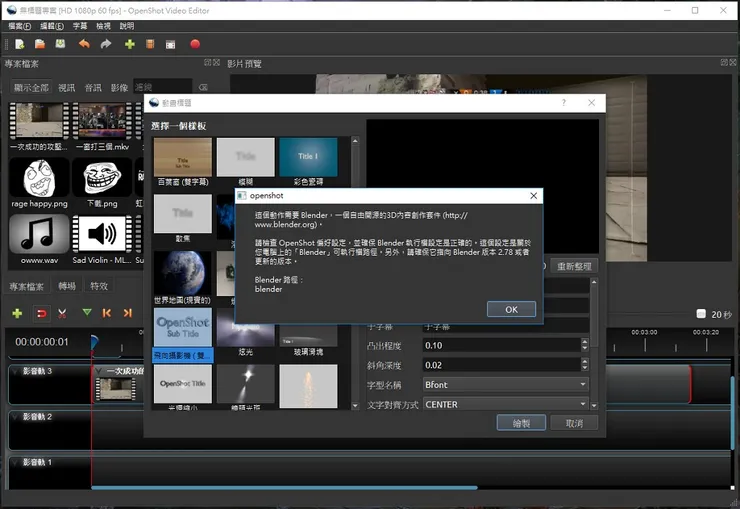740x509 pixels.
Task: Click the red Export Video button
Action: pyautogui.click(x=195, y=44)
